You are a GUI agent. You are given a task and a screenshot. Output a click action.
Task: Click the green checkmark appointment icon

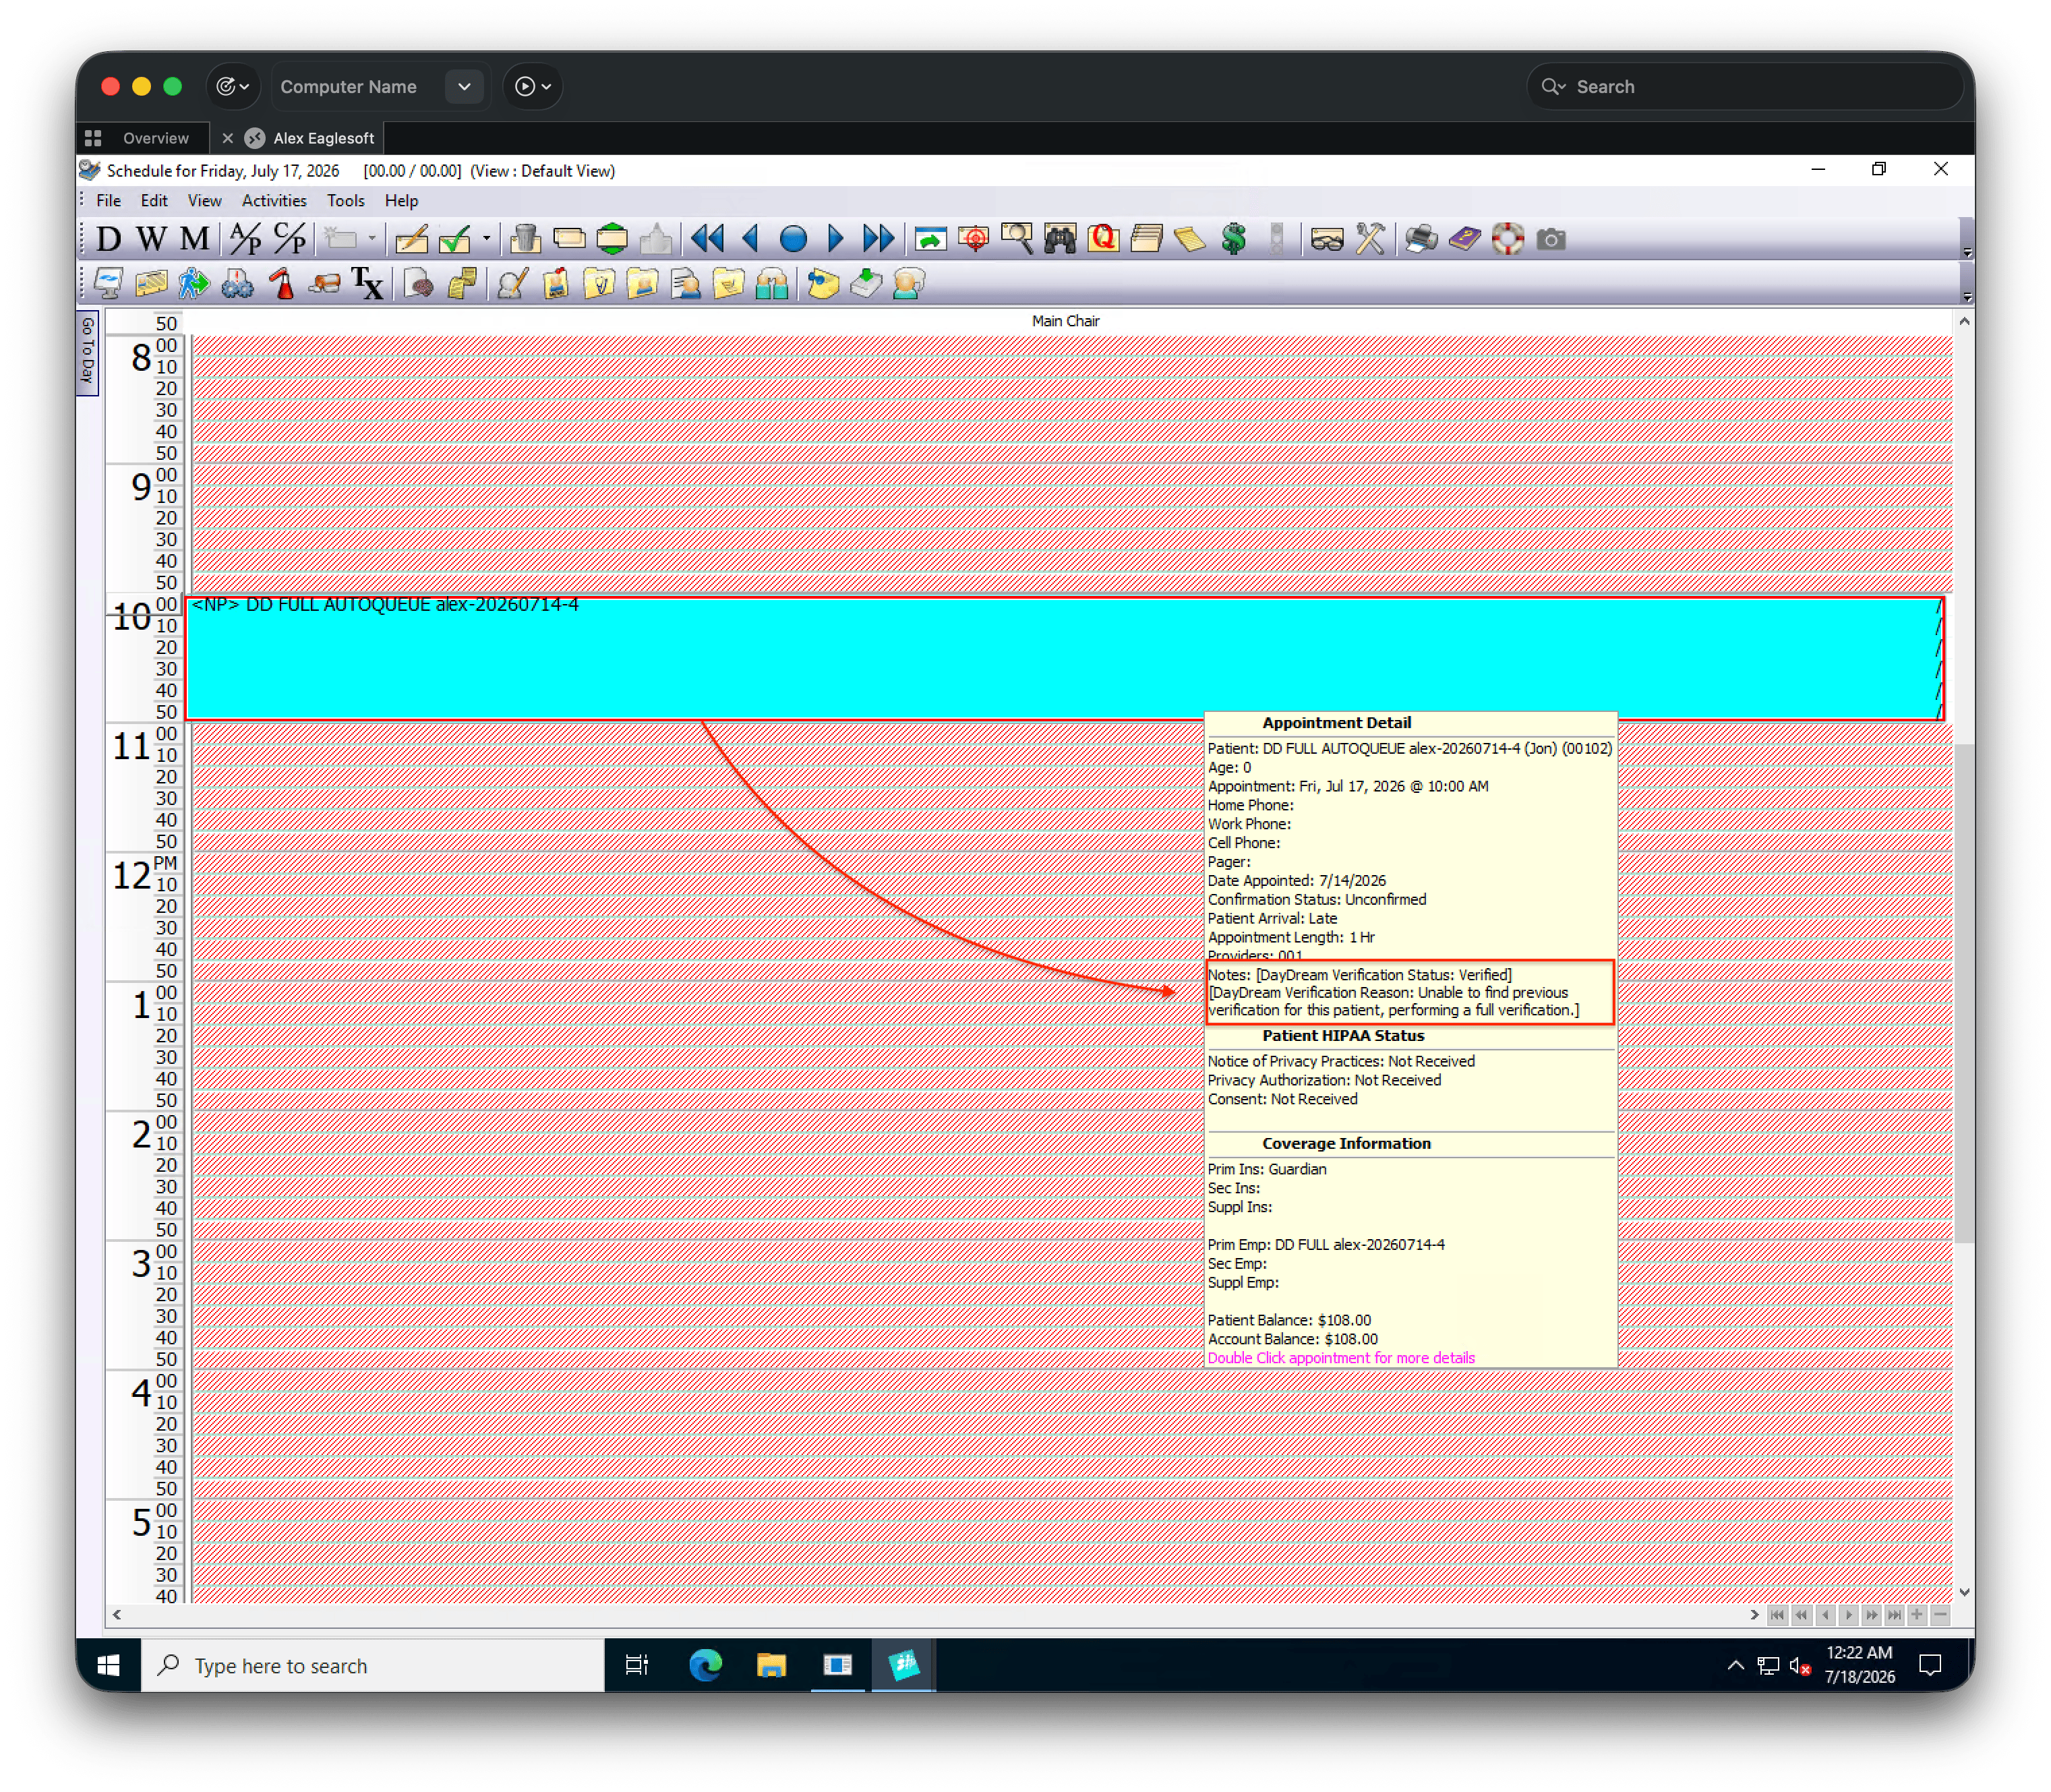455,240
